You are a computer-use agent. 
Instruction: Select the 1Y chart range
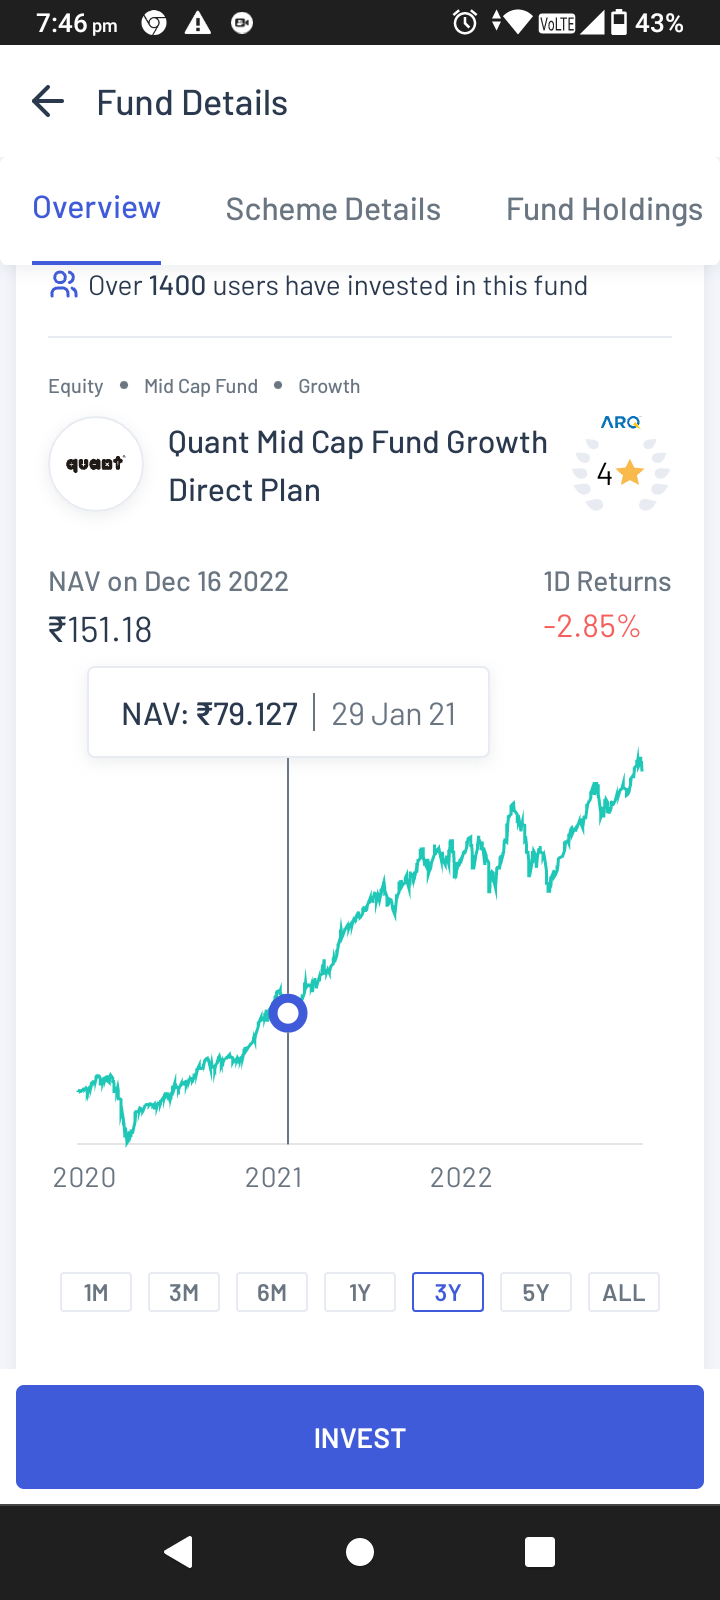[360, 1292]
